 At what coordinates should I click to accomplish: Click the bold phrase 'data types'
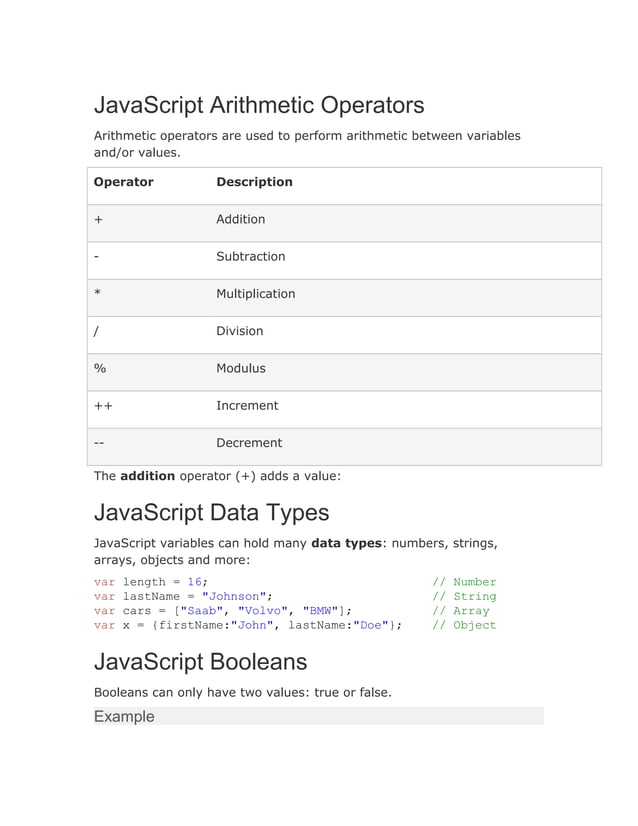click(x=346, y=543)
